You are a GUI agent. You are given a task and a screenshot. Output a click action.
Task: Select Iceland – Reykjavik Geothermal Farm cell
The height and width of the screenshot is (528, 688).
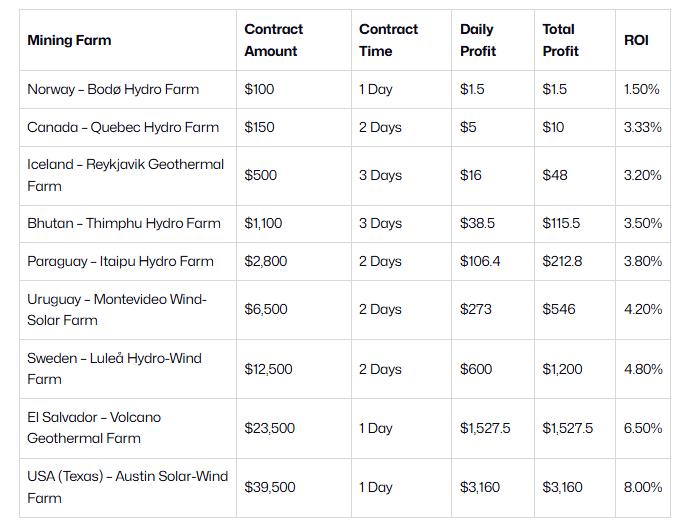coord(125,175)
